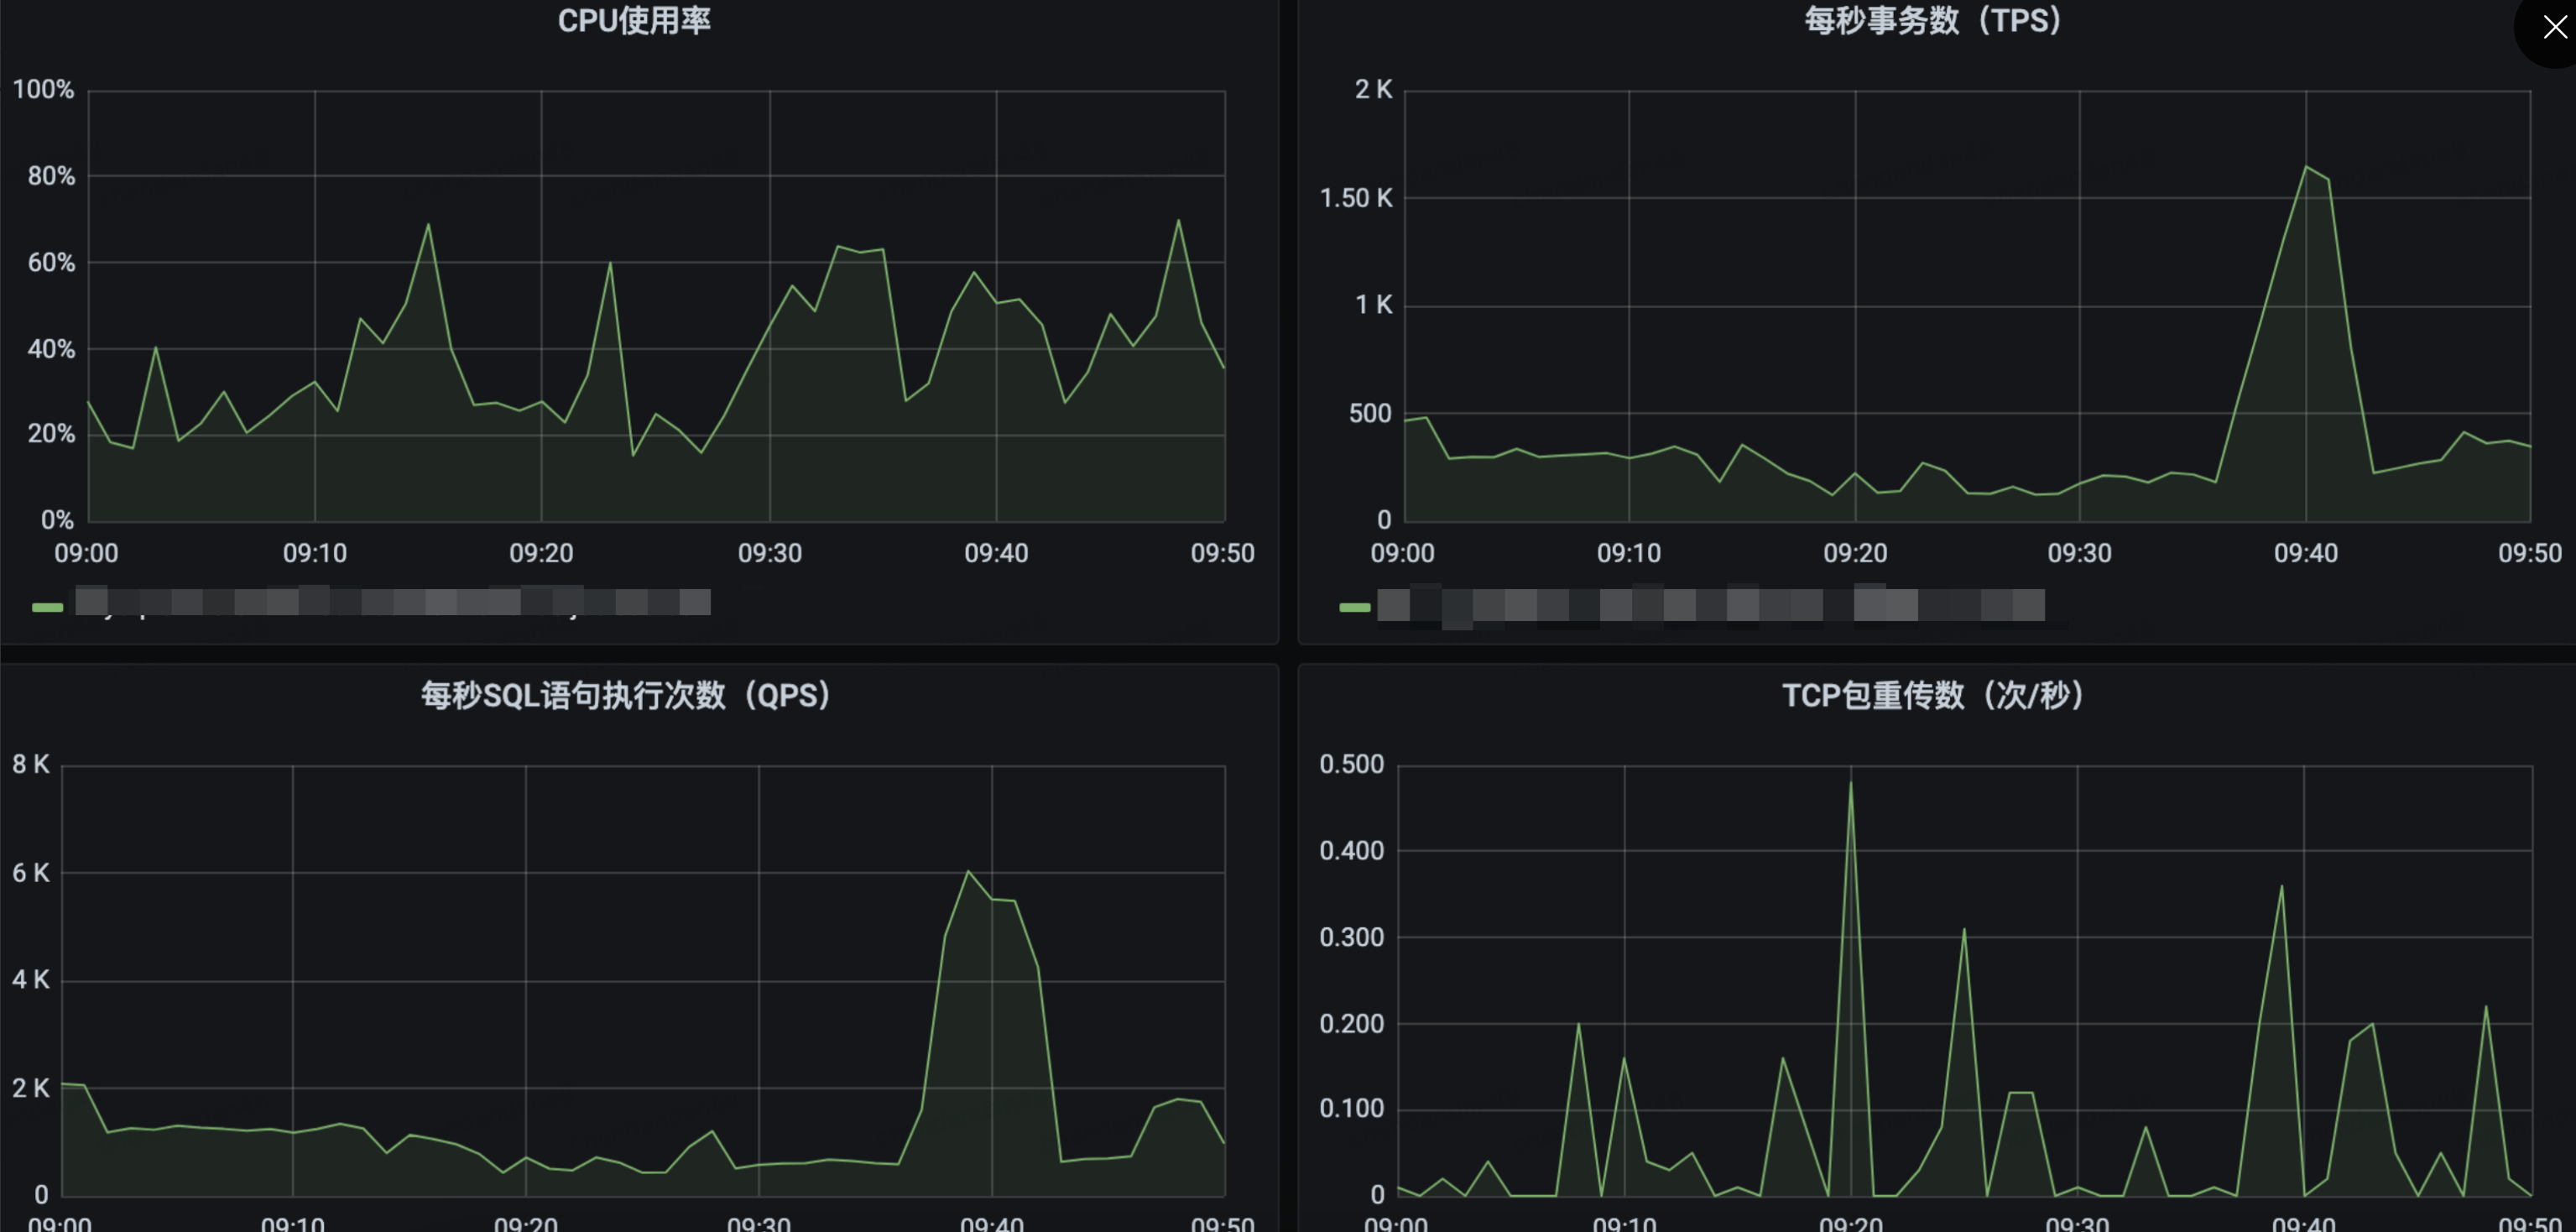The width and height of the screenshot is (2576, 1232).
Task: Click the 1 K axis label in TPS chart
Action: (1373, 305)
